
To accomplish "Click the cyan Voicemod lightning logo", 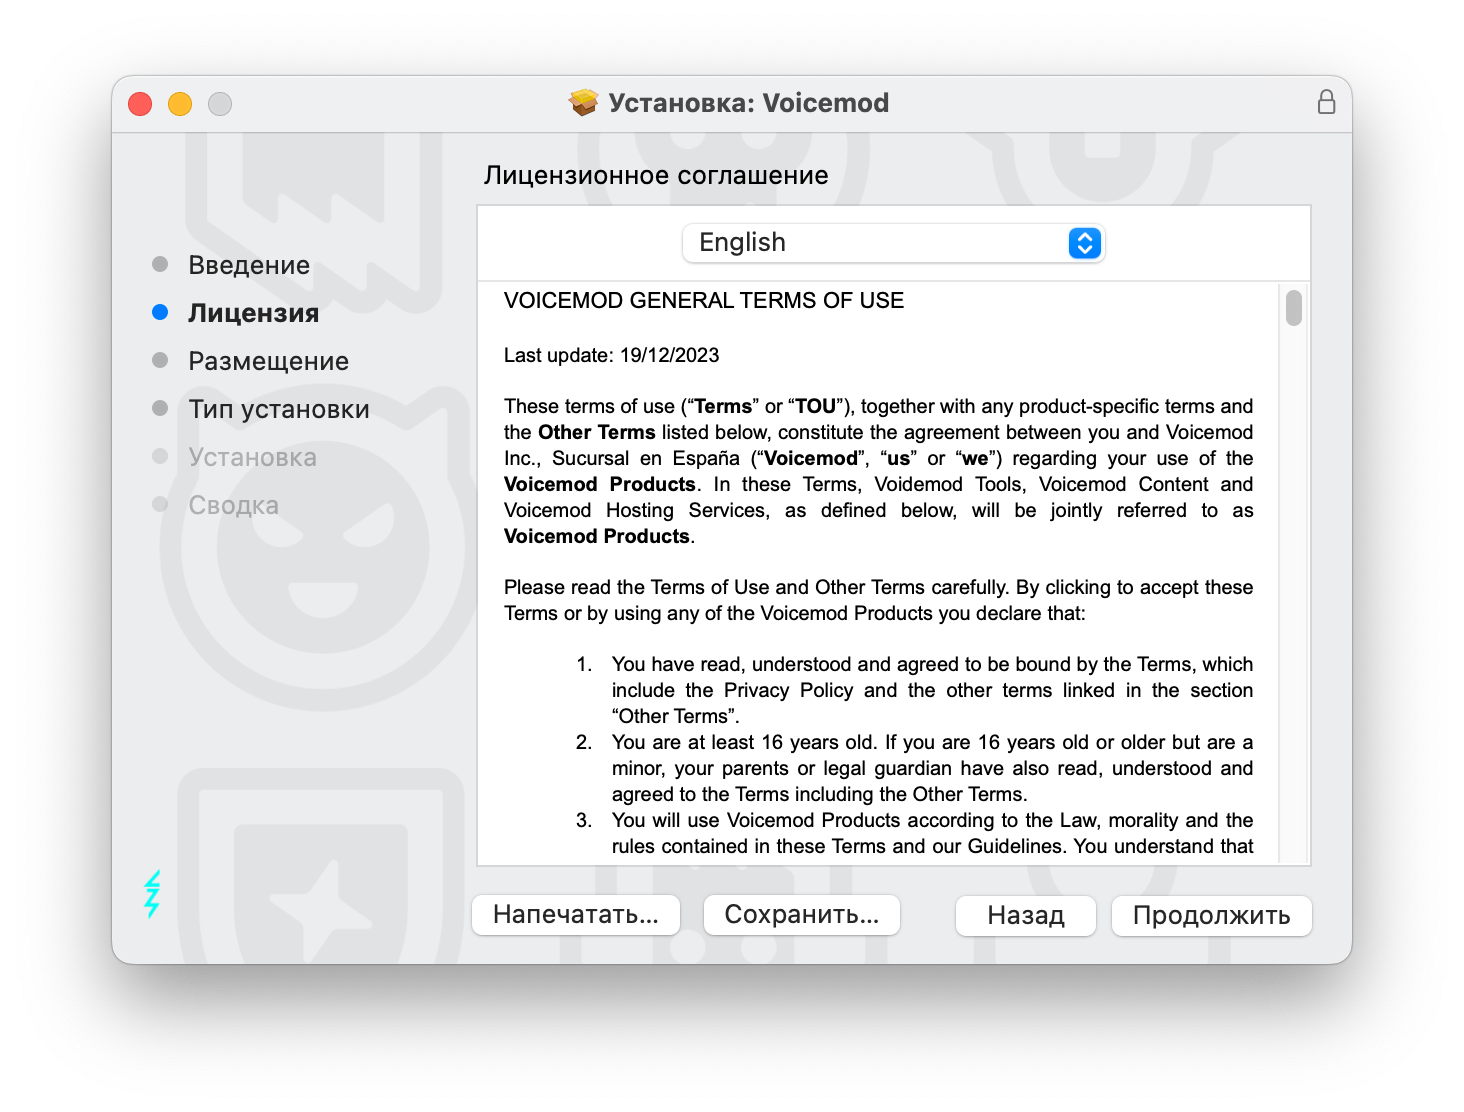I will point(152,893).
